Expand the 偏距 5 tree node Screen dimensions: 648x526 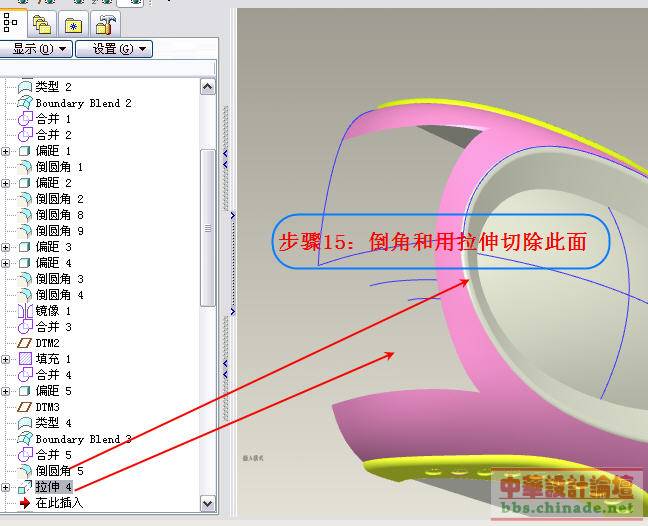tap(5, 391)
